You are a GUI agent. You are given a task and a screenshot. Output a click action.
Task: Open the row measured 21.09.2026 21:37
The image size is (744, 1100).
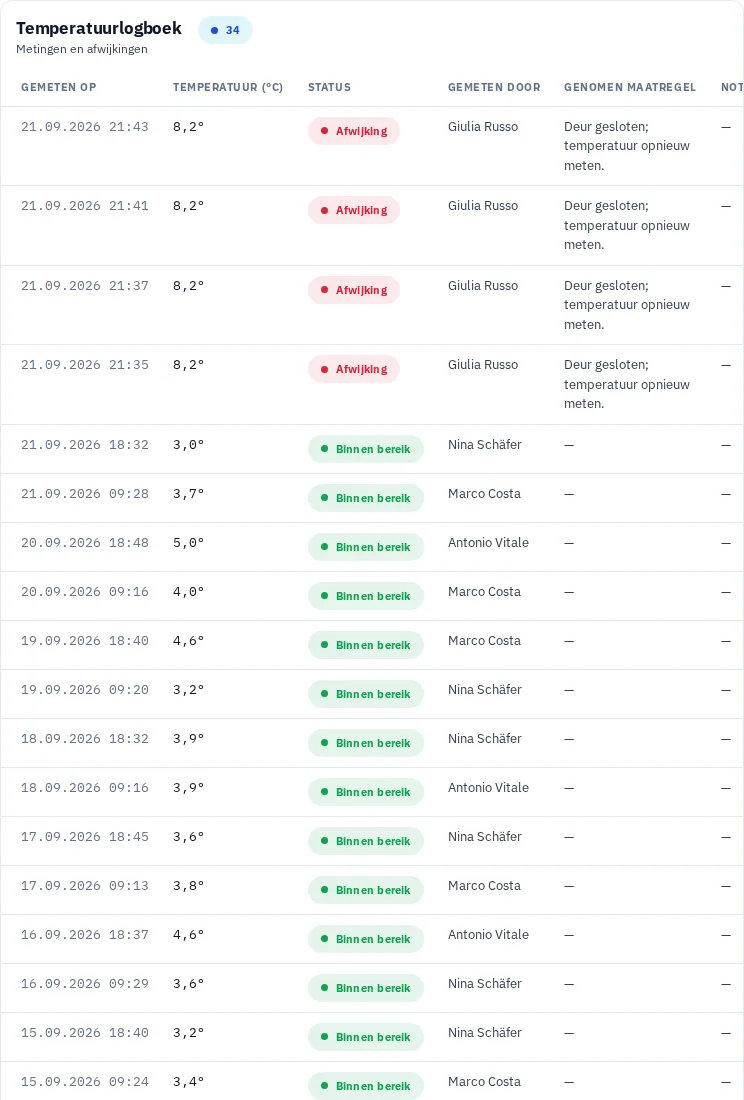372,305
